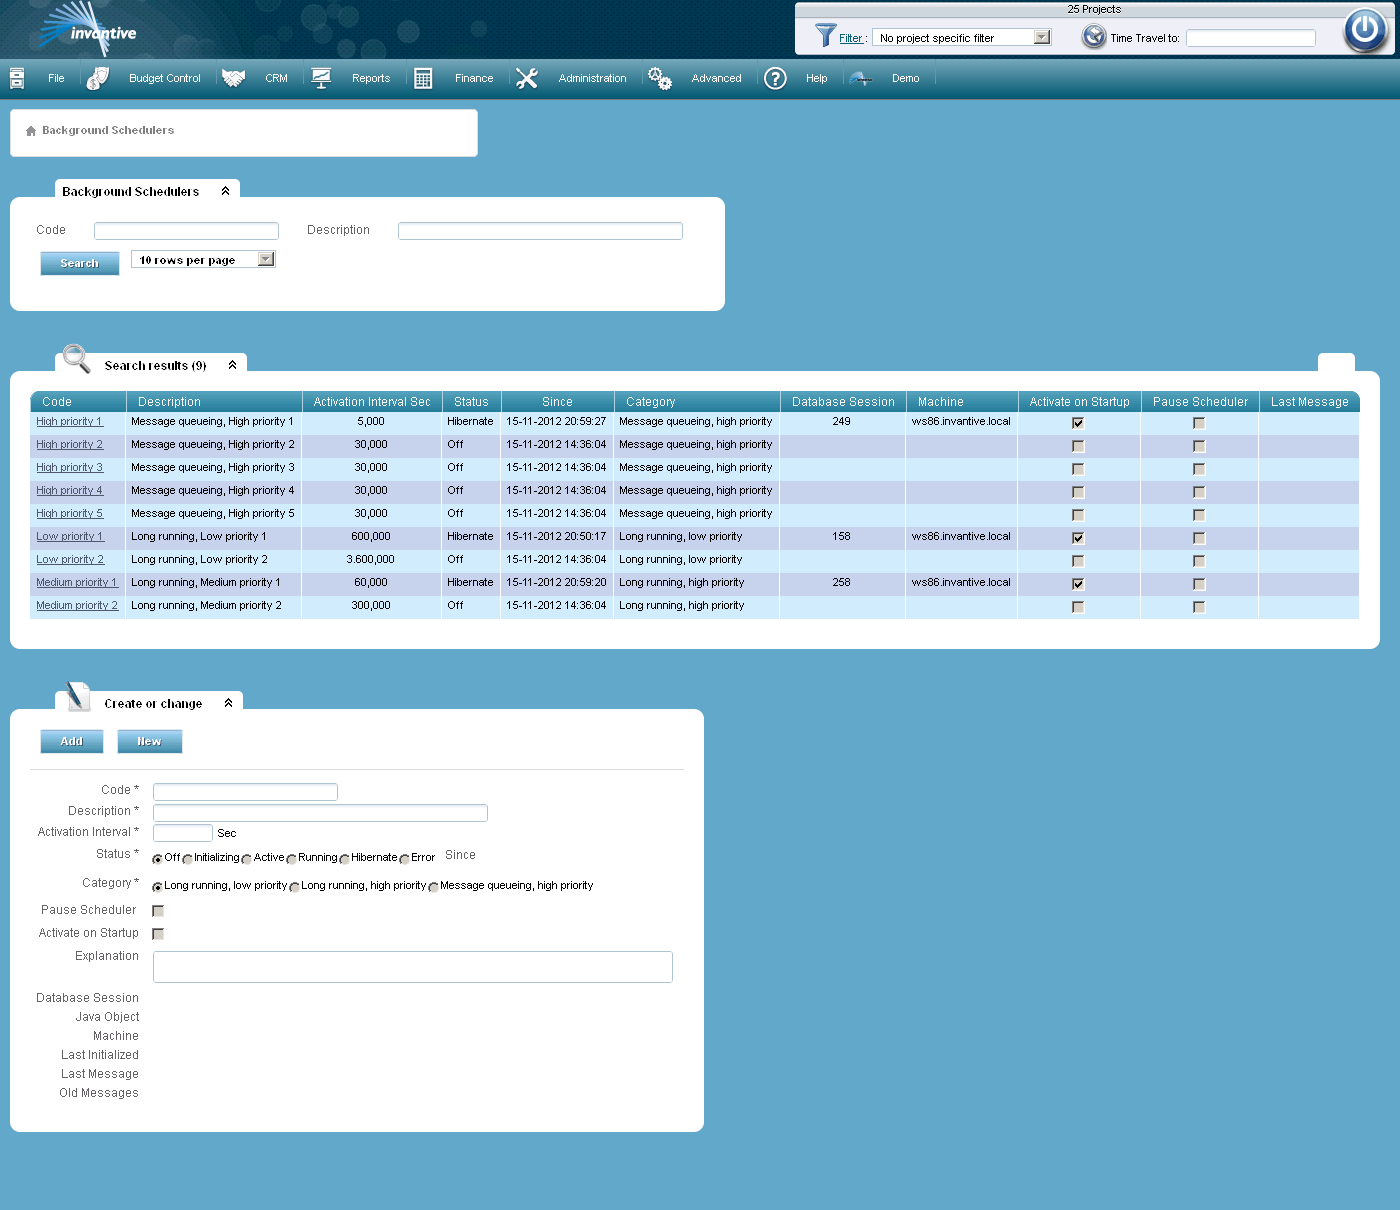Click the Create or change pen icon

(x=78, y=697)
